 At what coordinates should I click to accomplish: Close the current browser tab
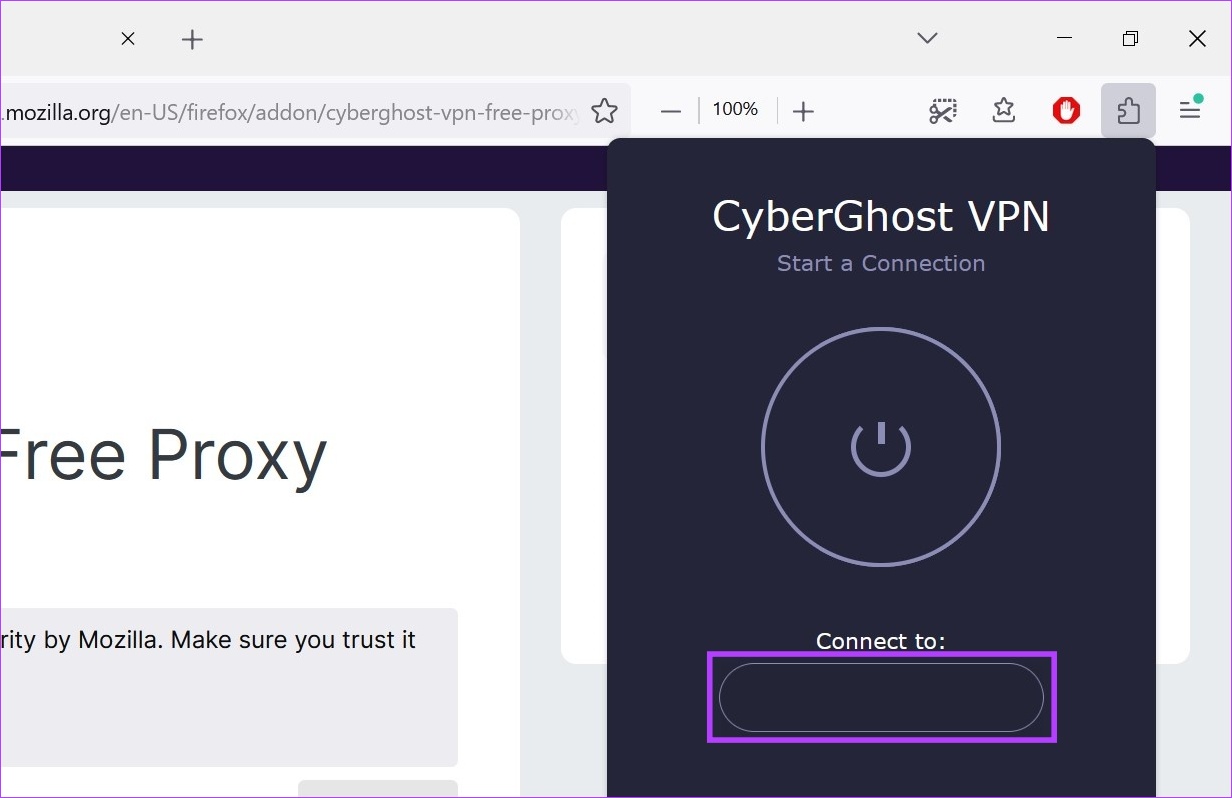[128, 39]
